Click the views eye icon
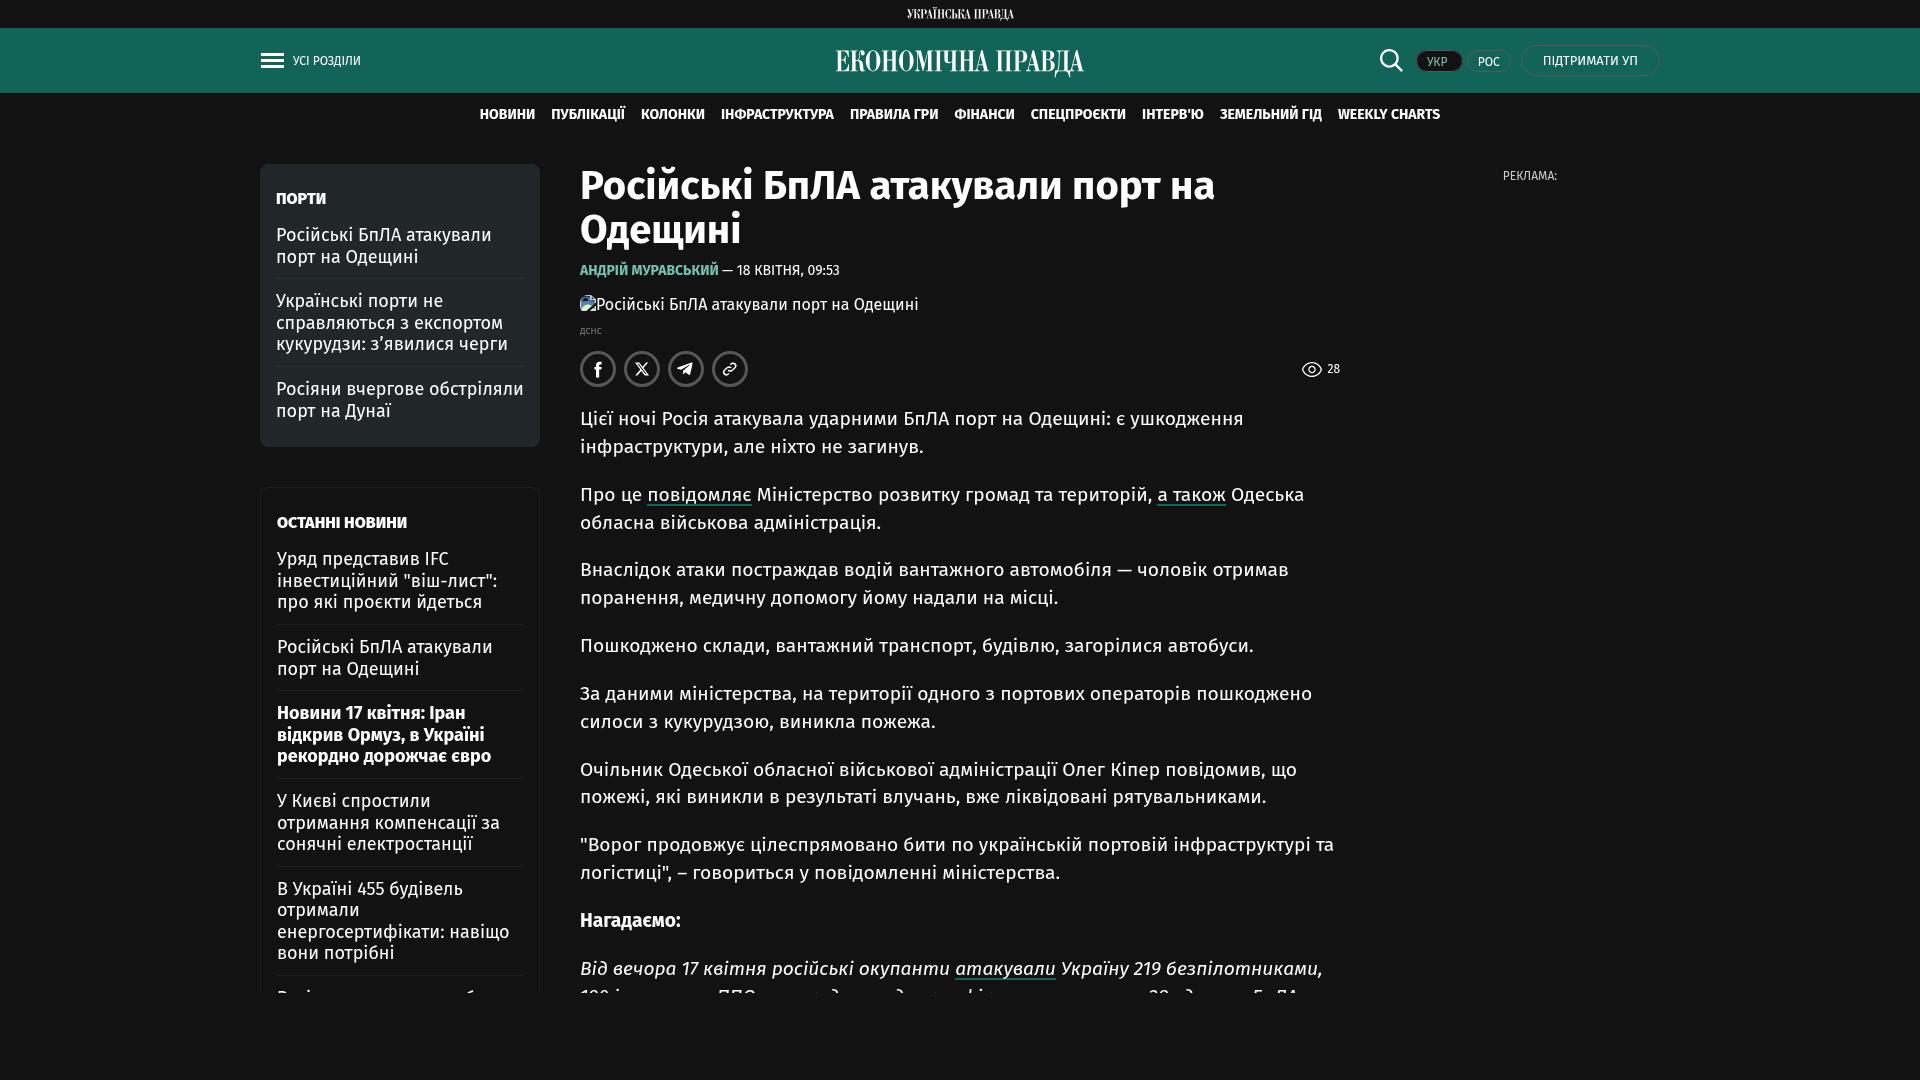 (1312, 370)
